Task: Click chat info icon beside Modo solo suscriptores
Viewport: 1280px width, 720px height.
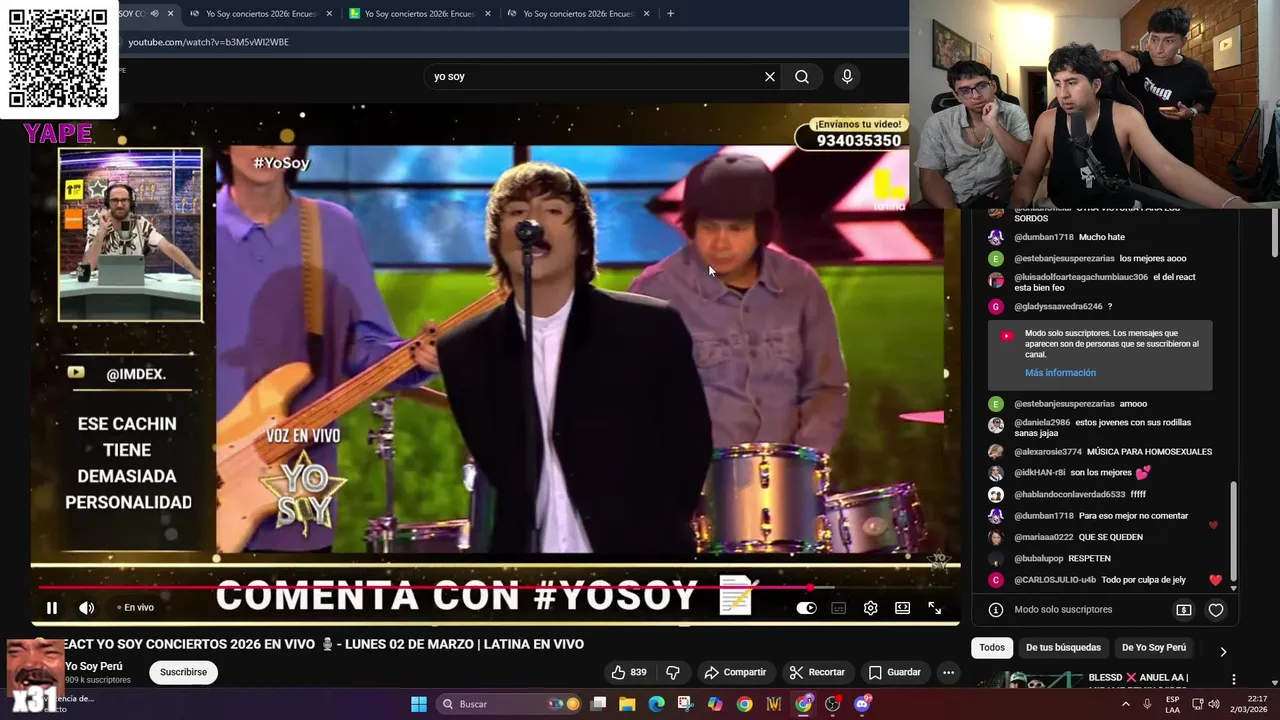Action: coord(996,610)
